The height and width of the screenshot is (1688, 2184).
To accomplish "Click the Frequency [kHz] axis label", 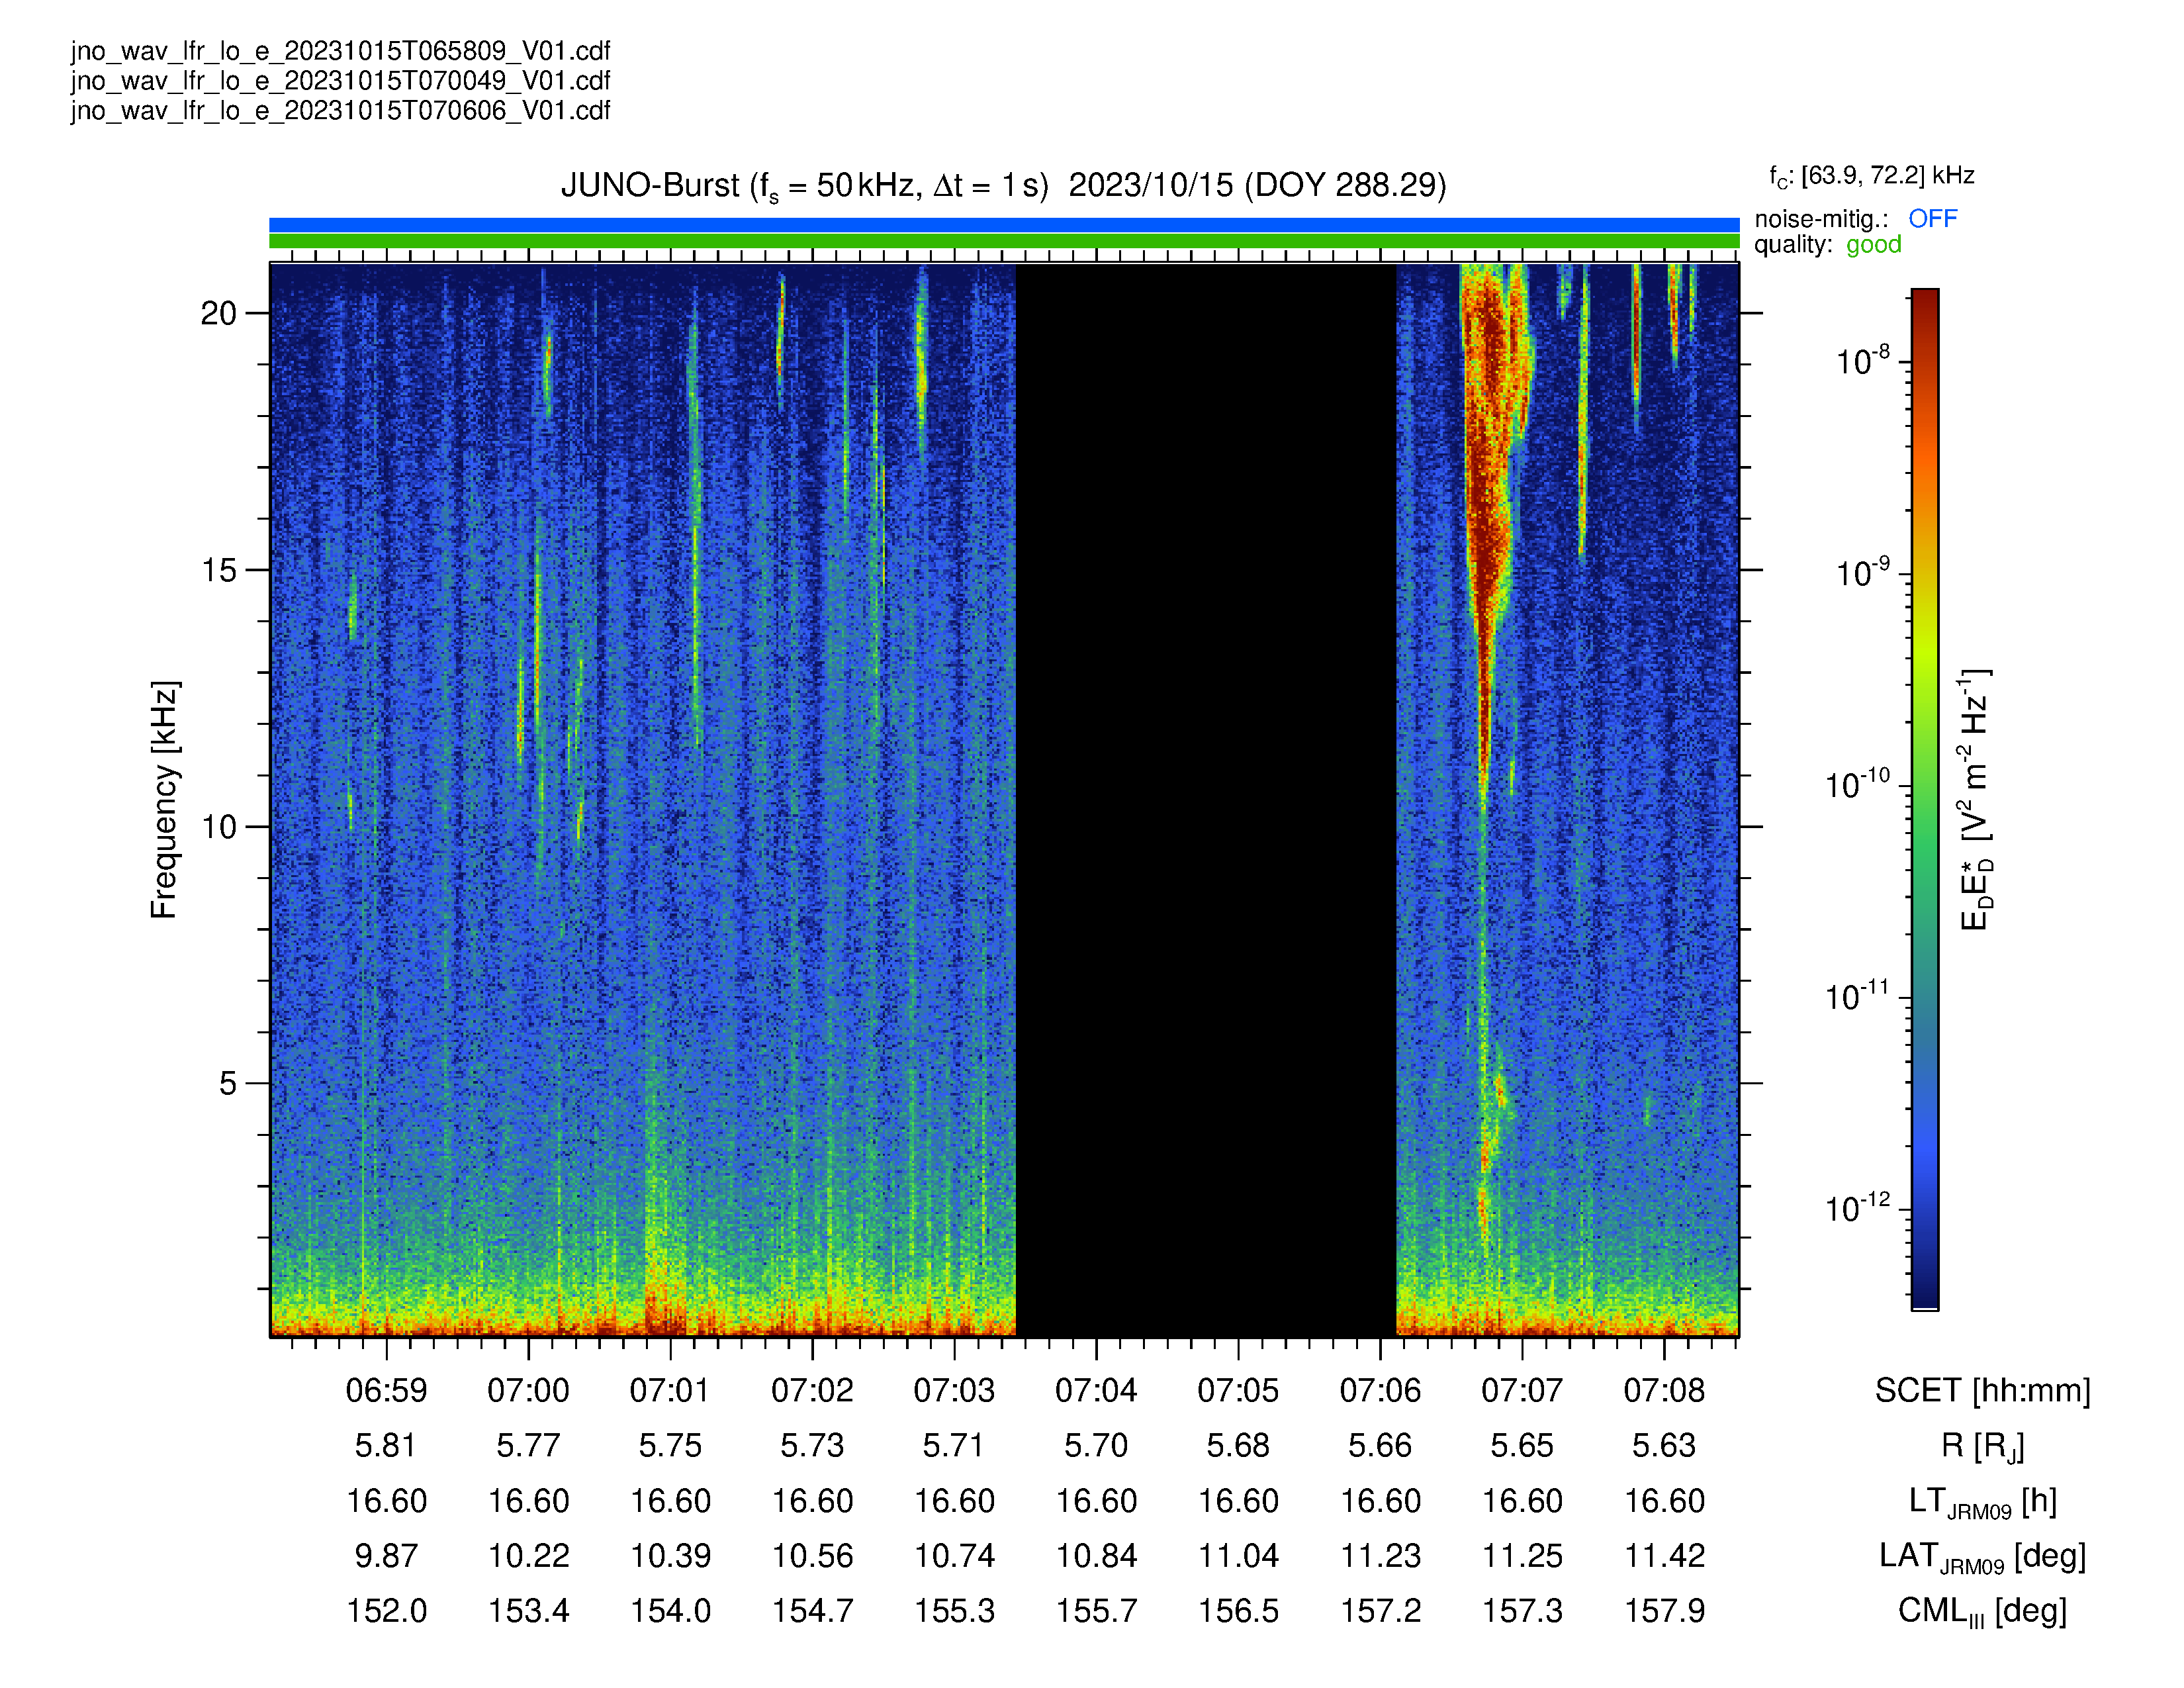I will [x=164, y=800].
